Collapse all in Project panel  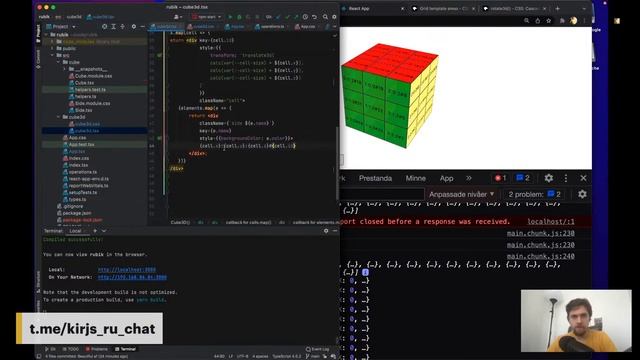coord(122,27)
